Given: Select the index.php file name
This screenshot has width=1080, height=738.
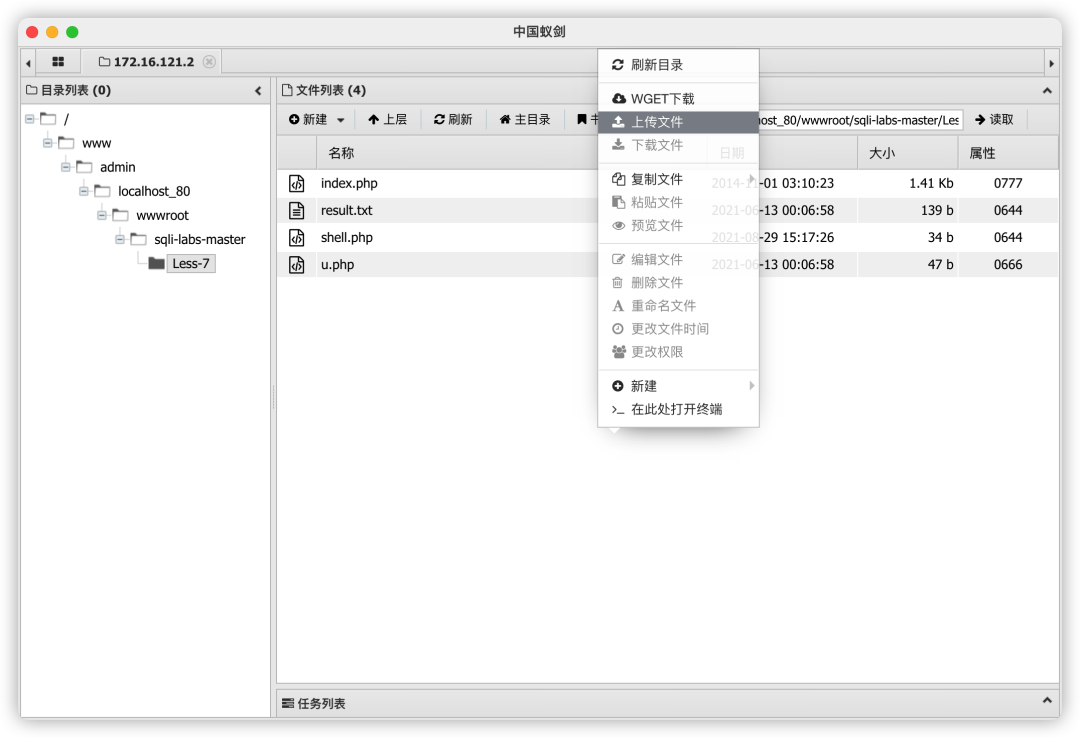Looking at the screenshot, I should [349, 183].
